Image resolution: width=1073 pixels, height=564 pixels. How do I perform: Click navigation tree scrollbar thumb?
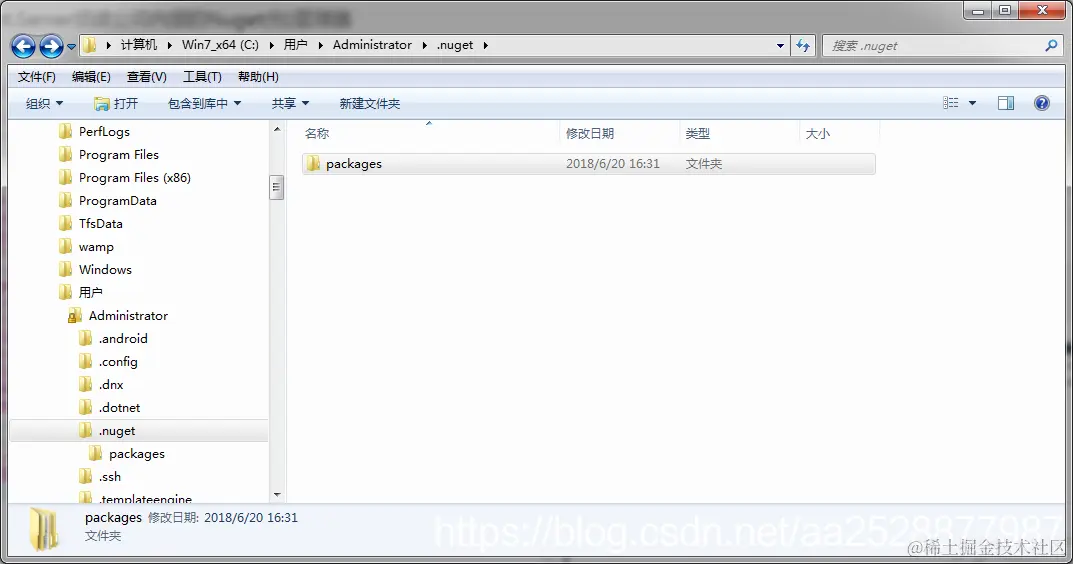click(277, 187)
